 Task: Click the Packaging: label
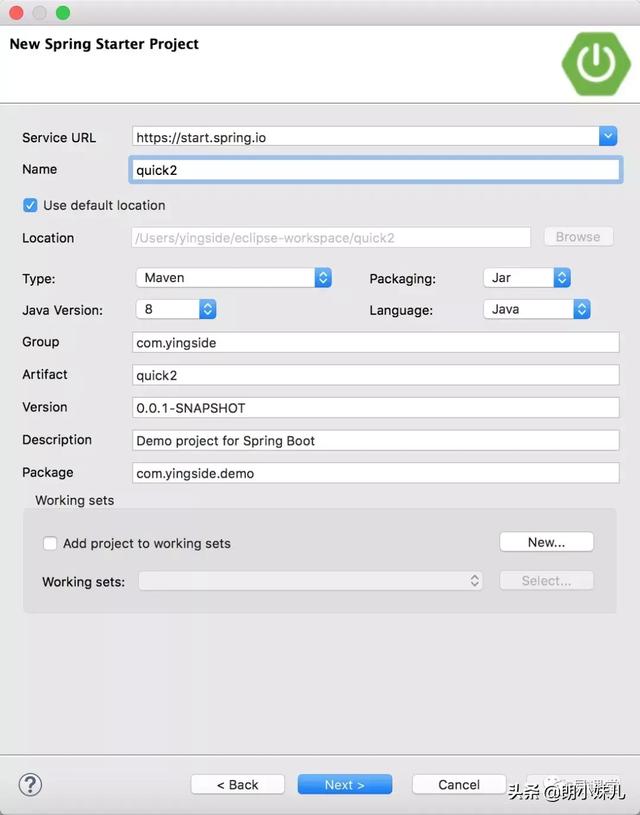[402, 279]
